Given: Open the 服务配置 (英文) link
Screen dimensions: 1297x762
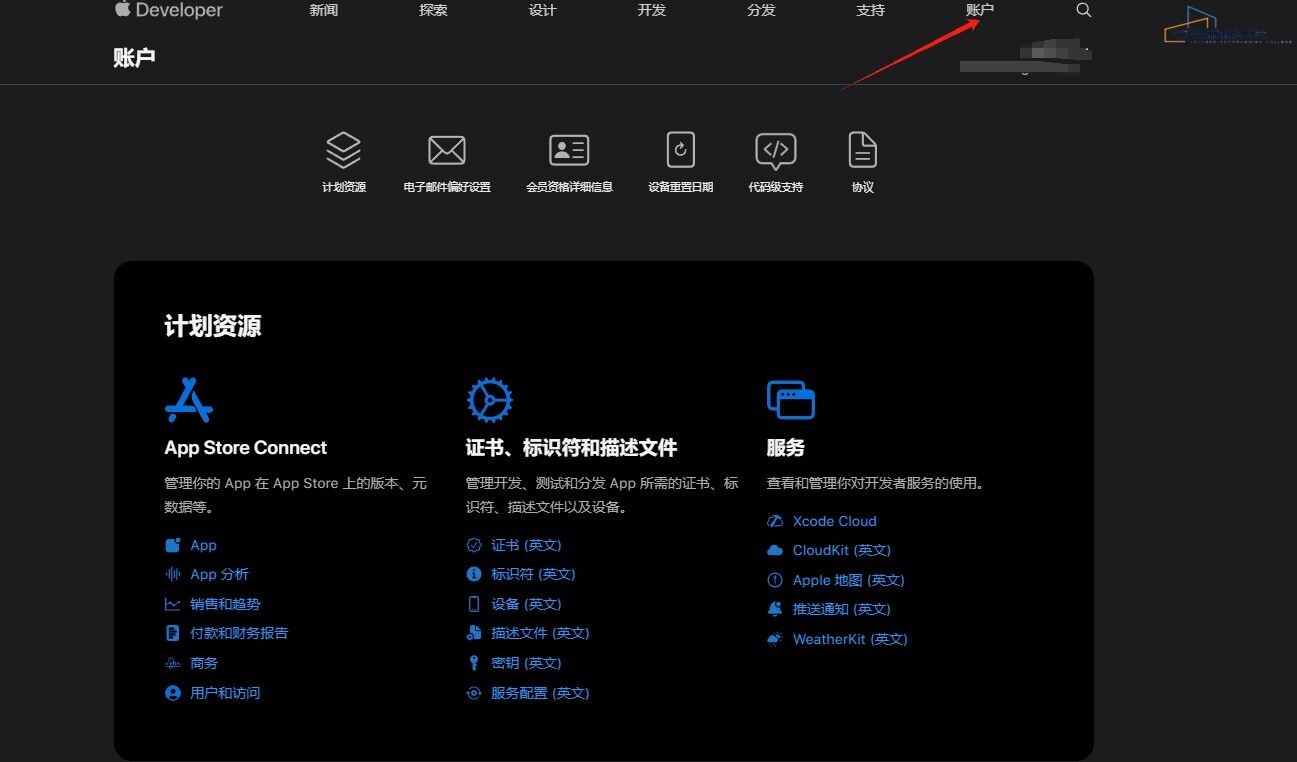Looking at the screenshot, I should 540,693.
